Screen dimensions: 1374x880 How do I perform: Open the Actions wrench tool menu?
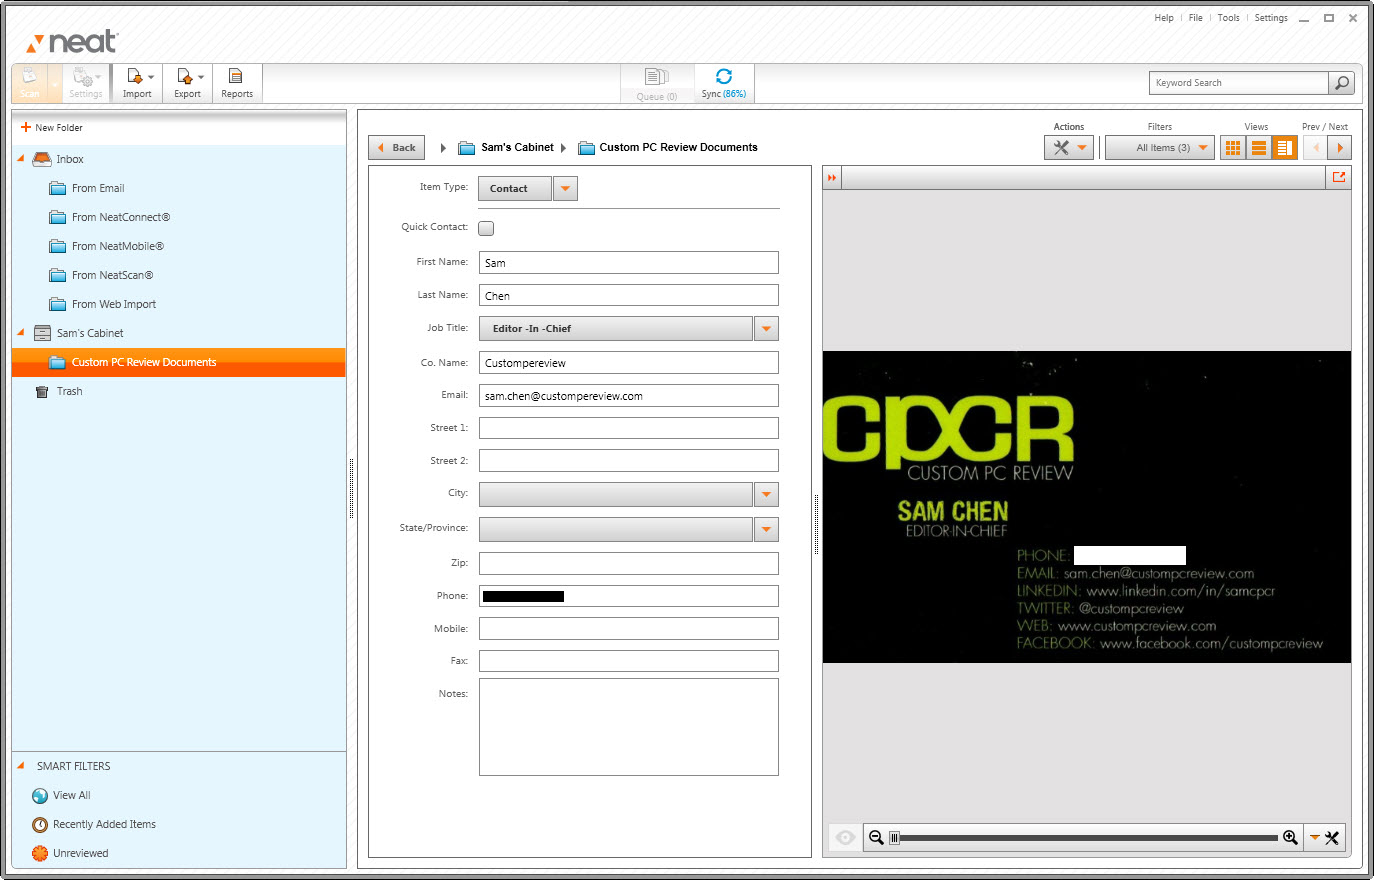click(1069, 148)
